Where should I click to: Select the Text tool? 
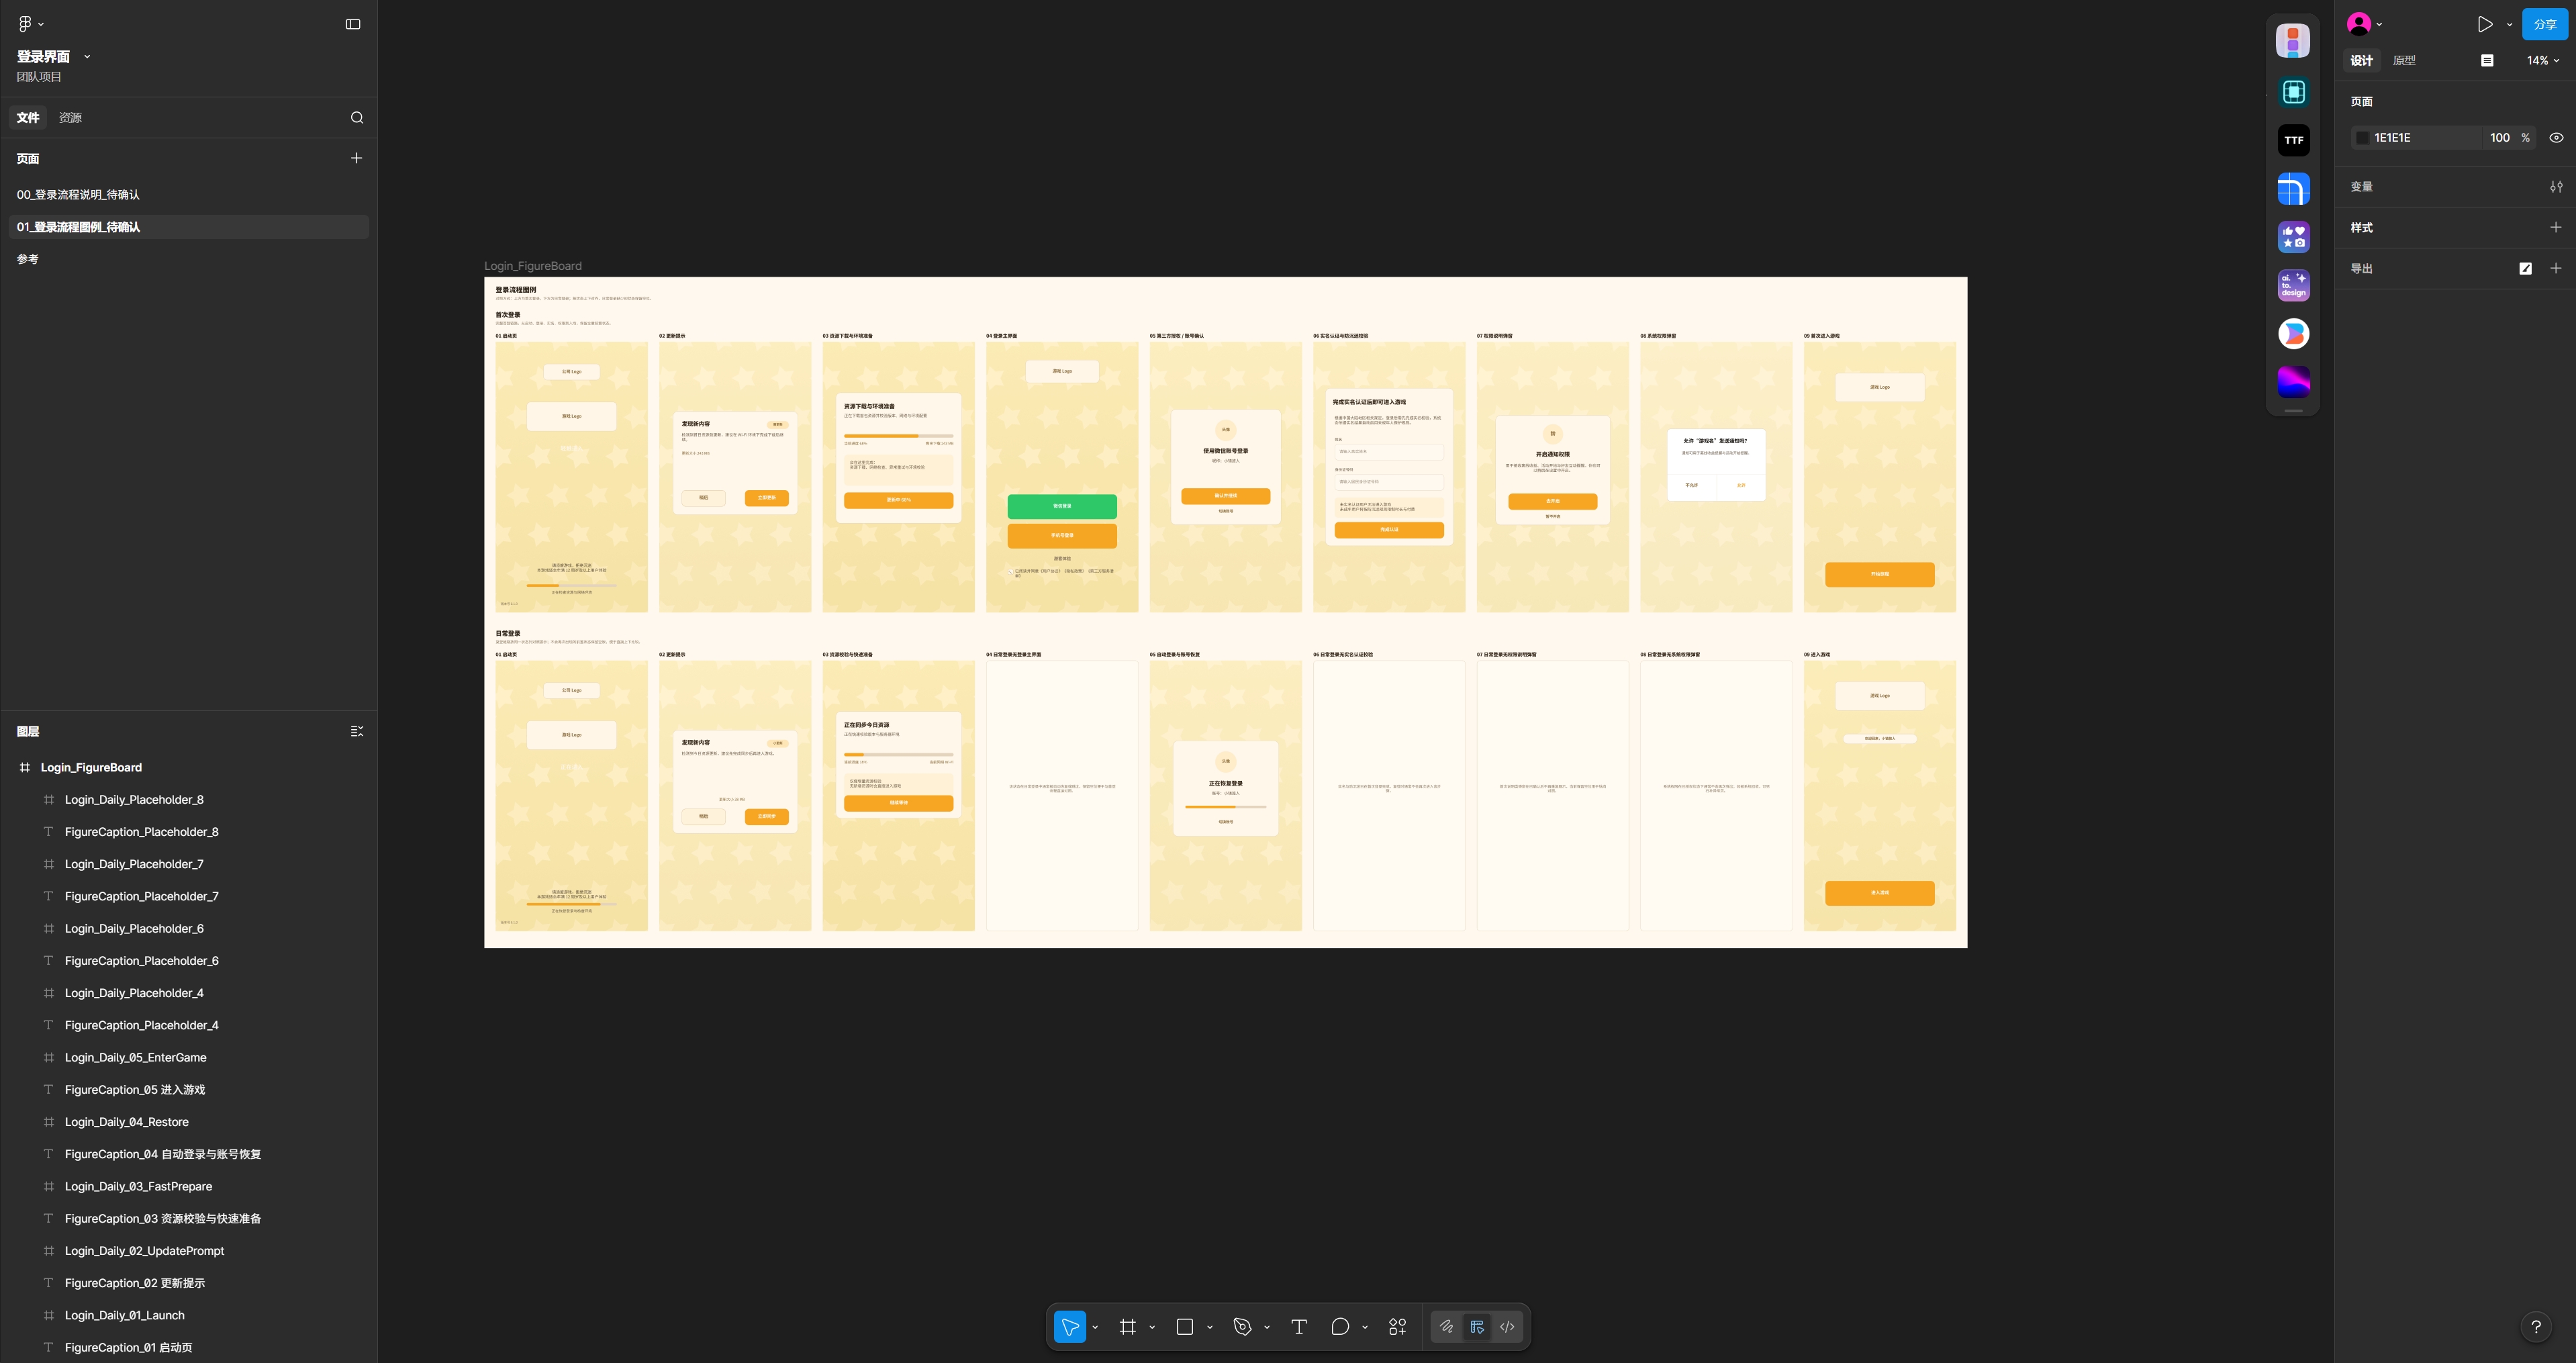point(1299,1326)
